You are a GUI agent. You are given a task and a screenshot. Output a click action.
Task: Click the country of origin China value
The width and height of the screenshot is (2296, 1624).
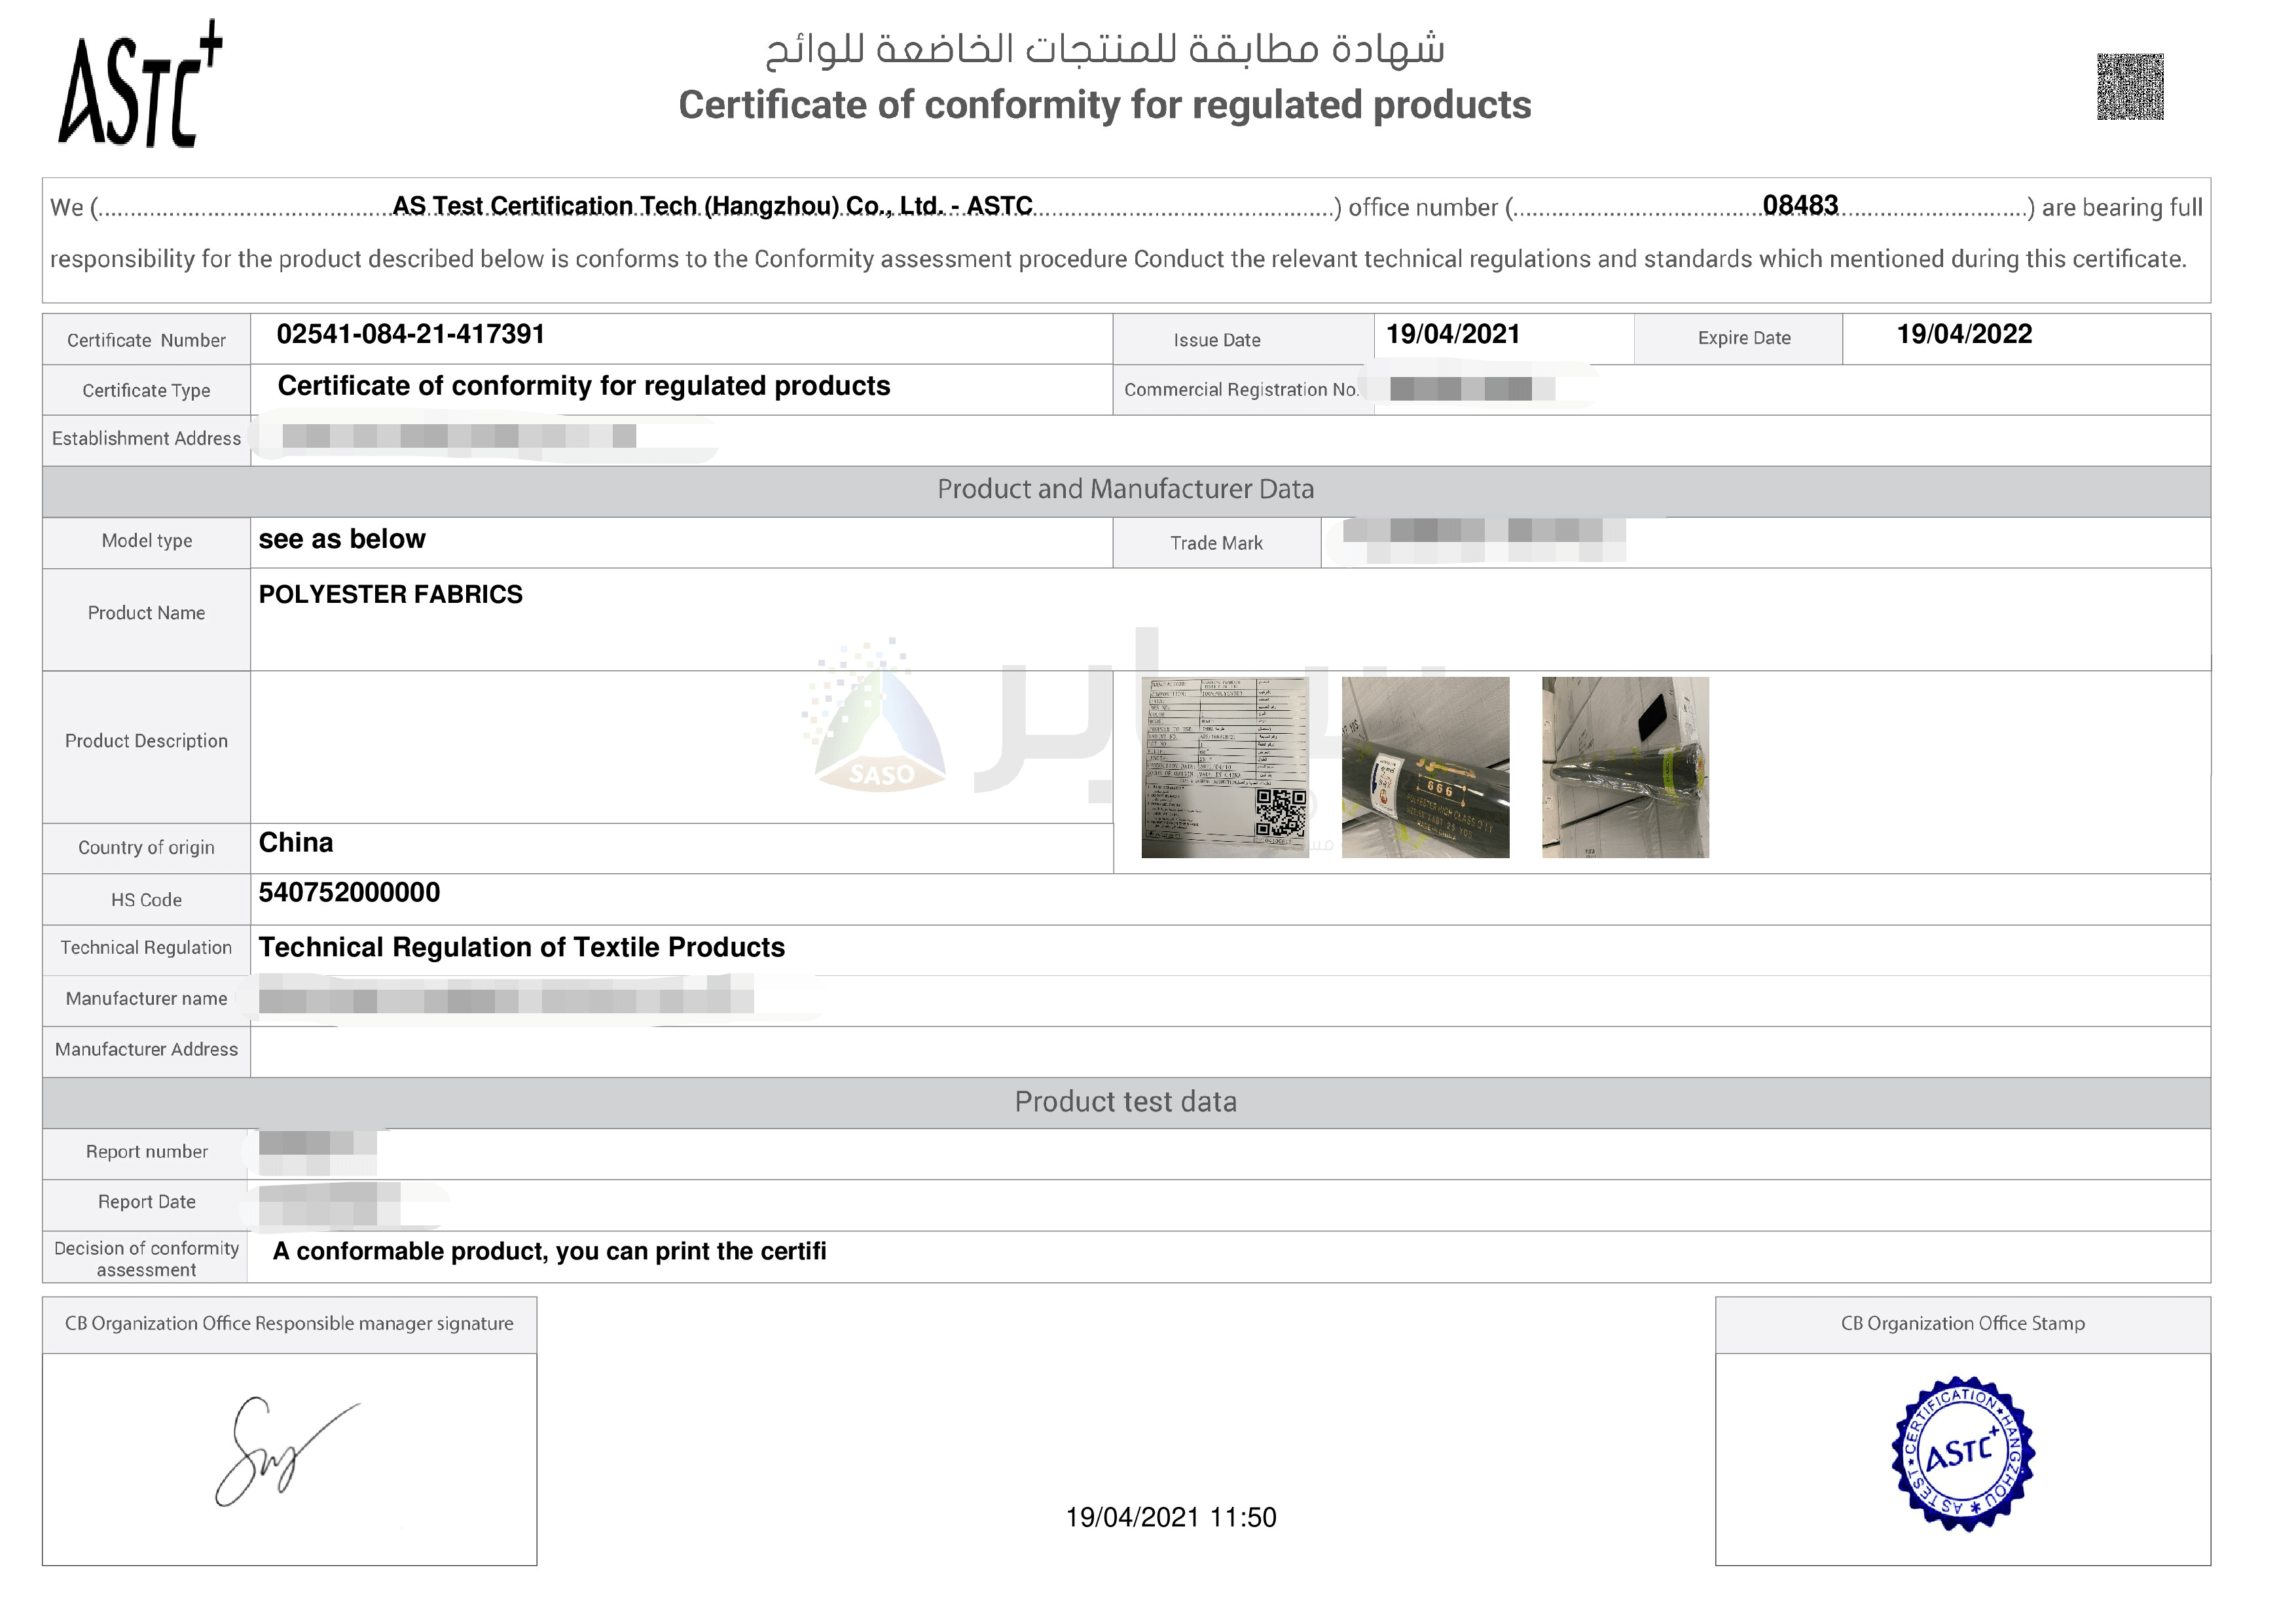click(x=296, y=842)
